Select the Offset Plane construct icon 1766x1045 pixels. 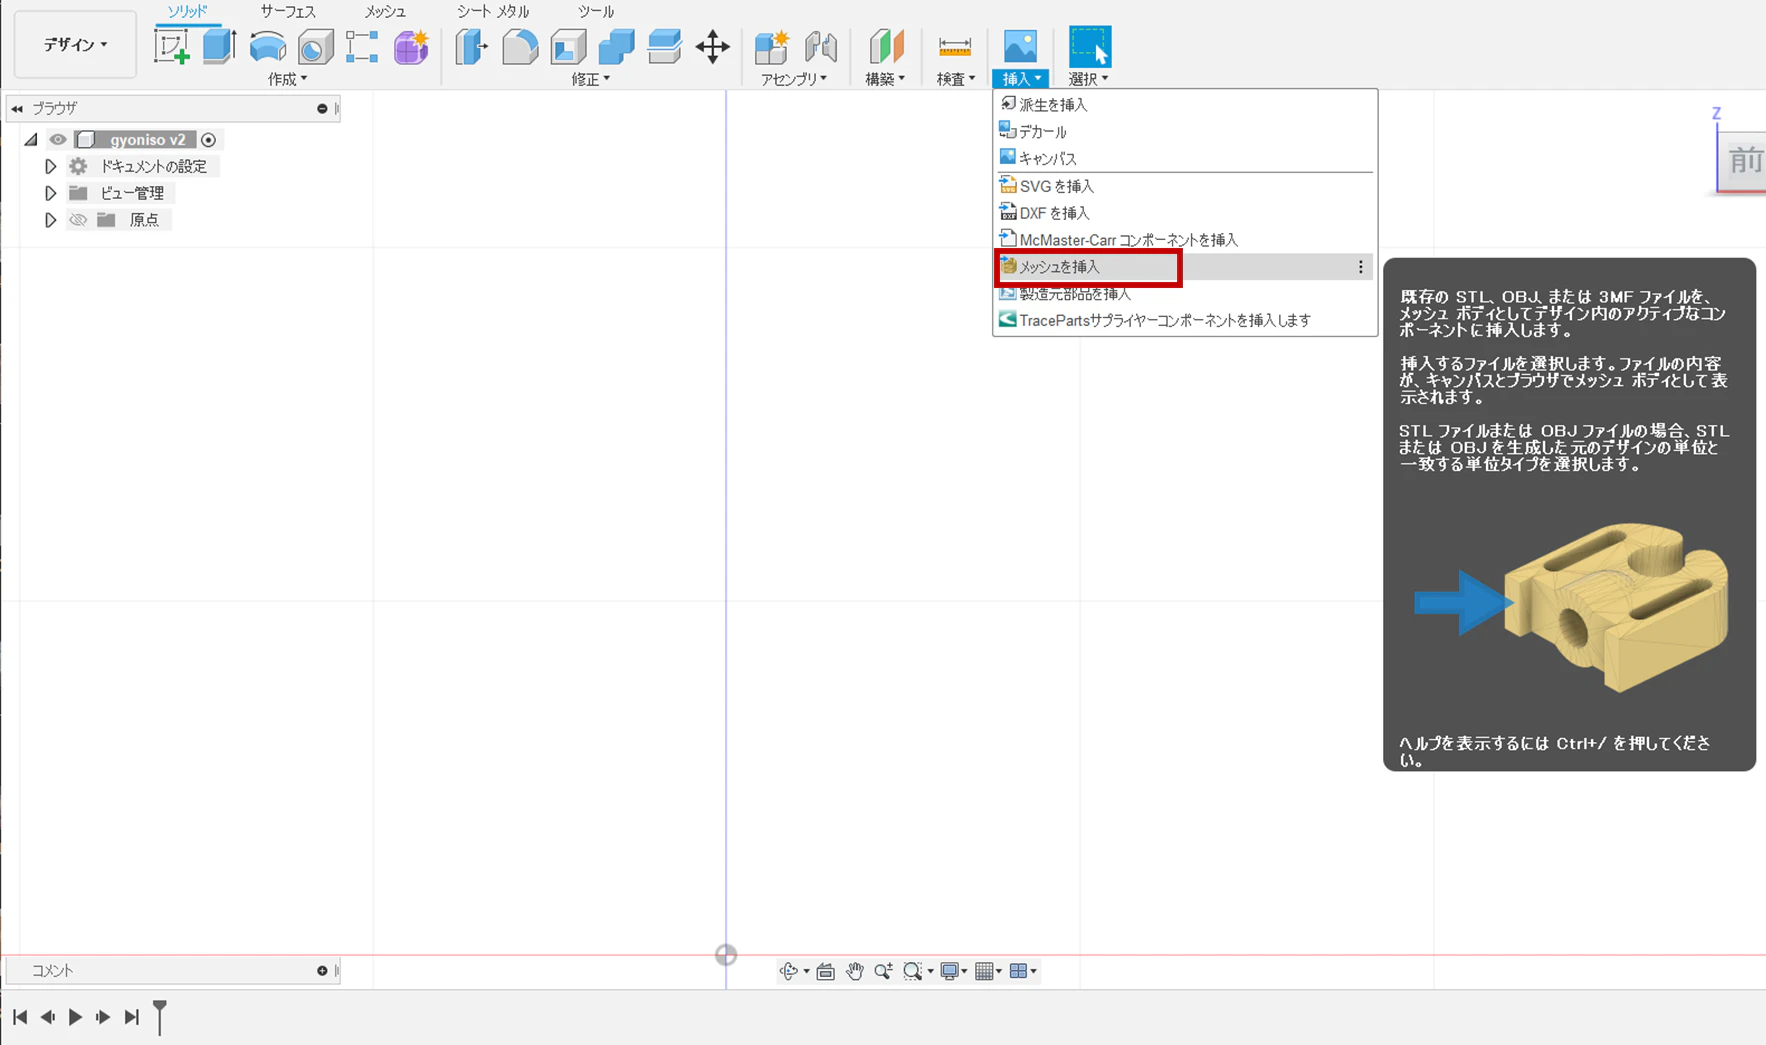pyautogui.click(x=885, y=47)
